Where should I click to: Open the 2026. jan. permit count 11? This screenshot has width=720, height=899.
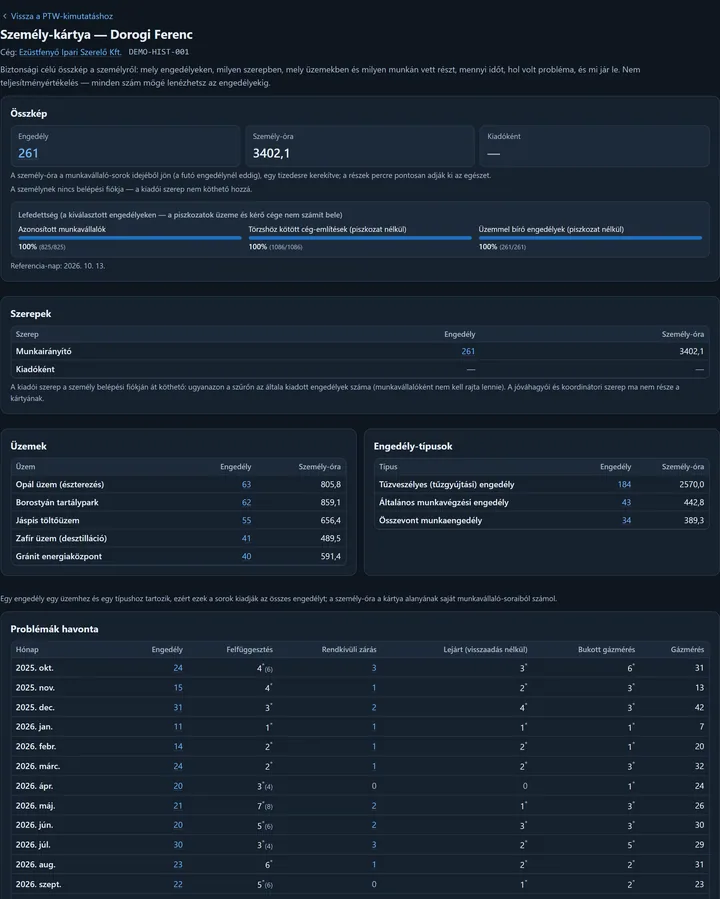(178, 727)
